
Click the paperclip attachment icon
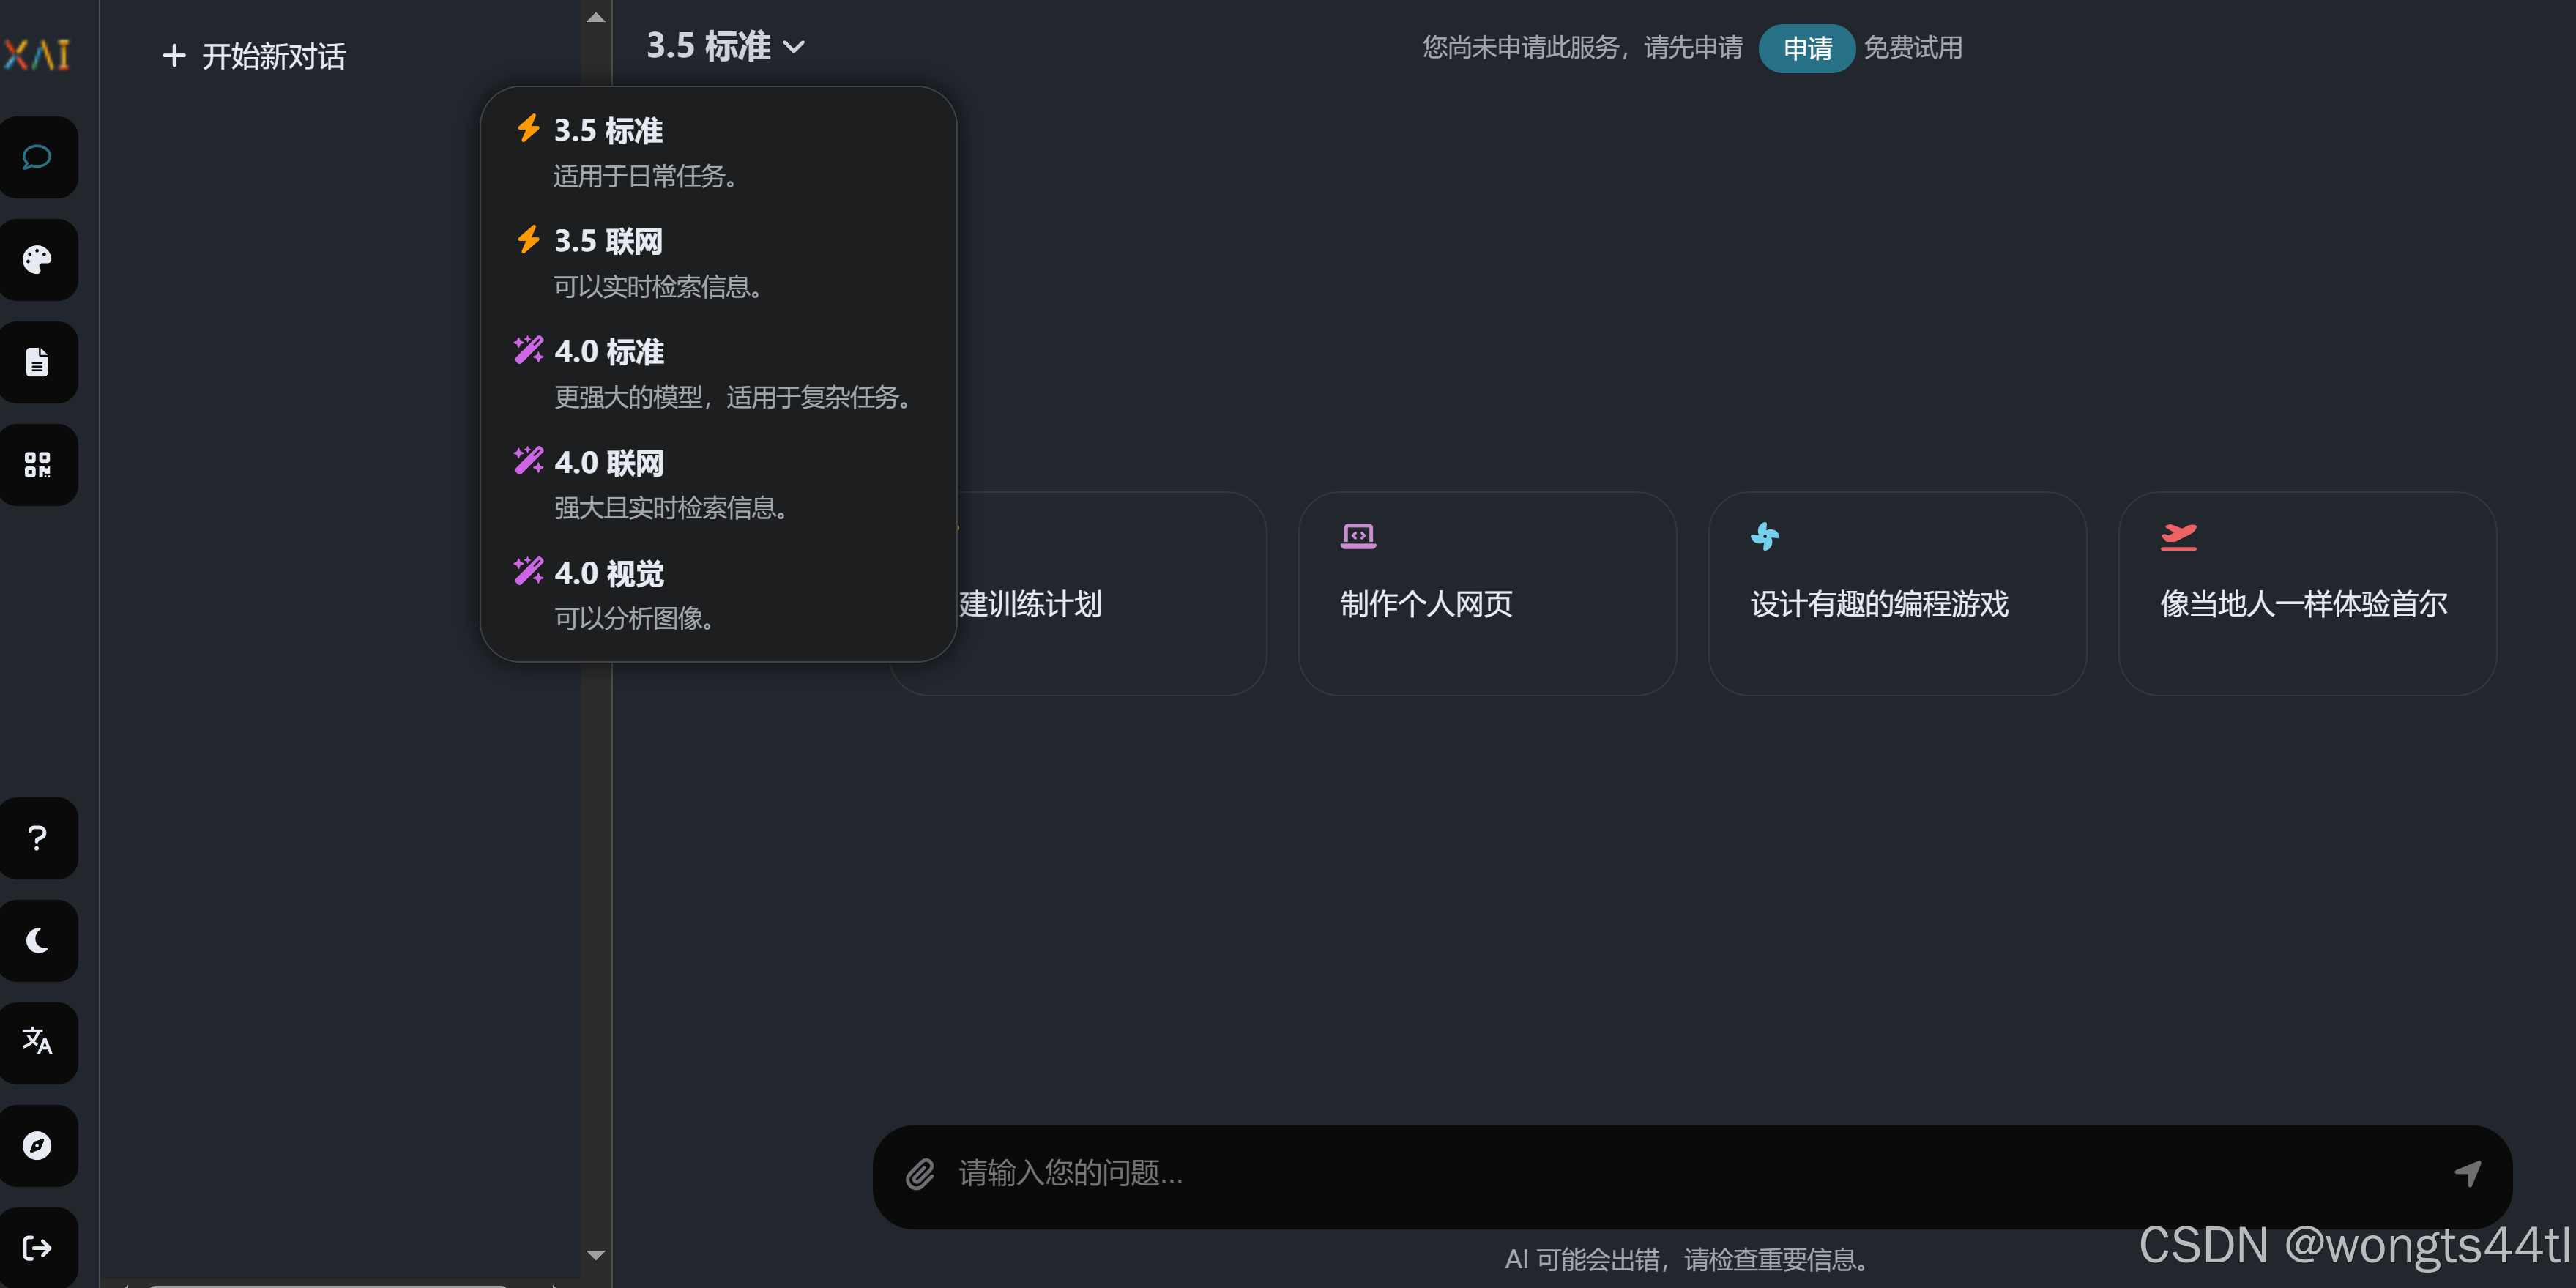click(x=920, y=1174)
